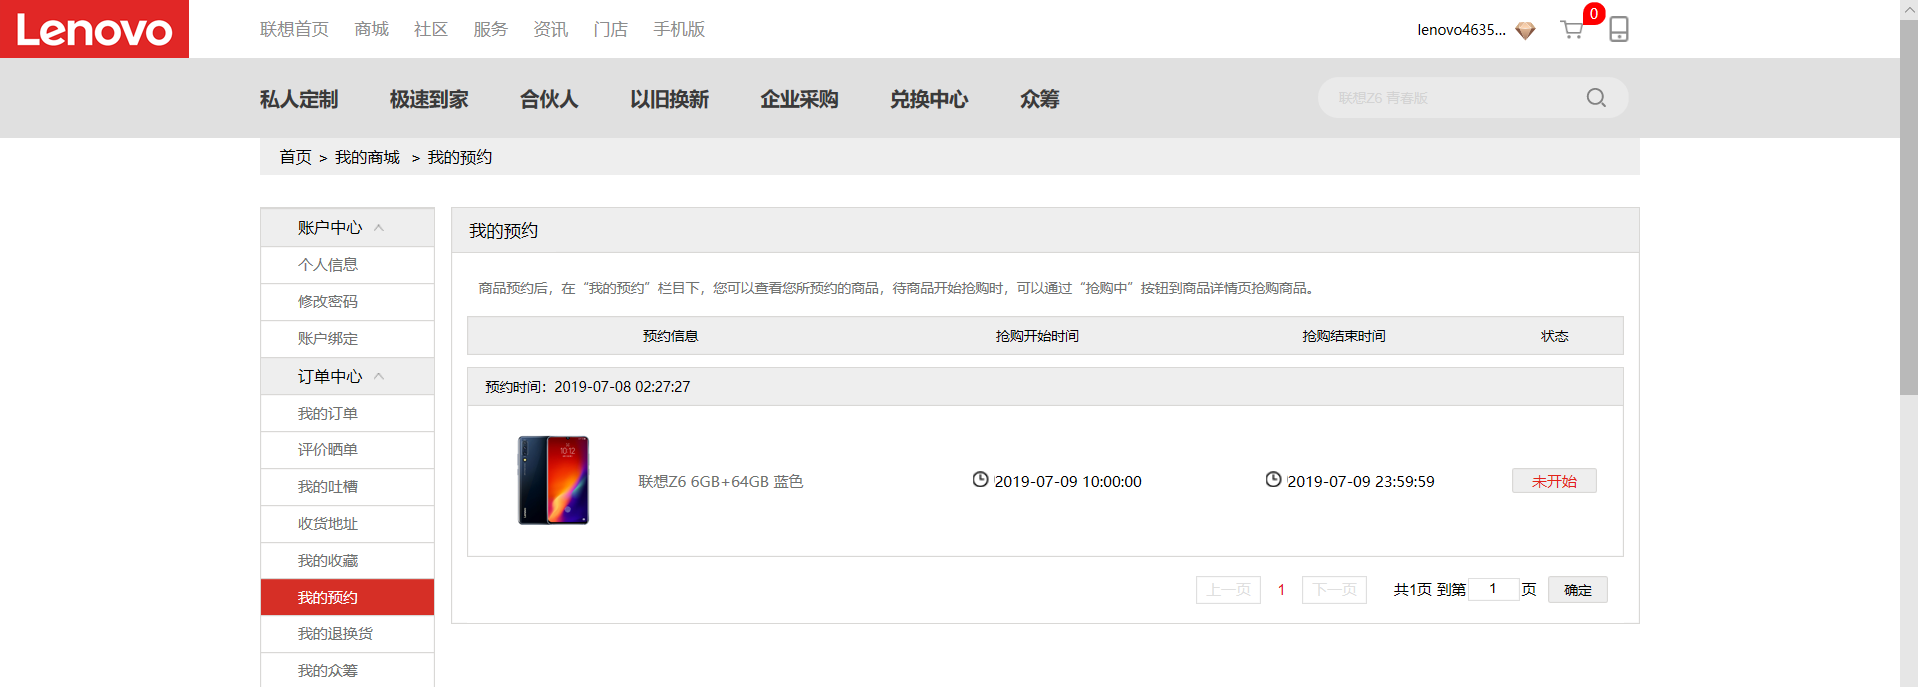Click the vertical page scrollbar thumb
1918x687 pixels.
click(x=1909, y=207)
